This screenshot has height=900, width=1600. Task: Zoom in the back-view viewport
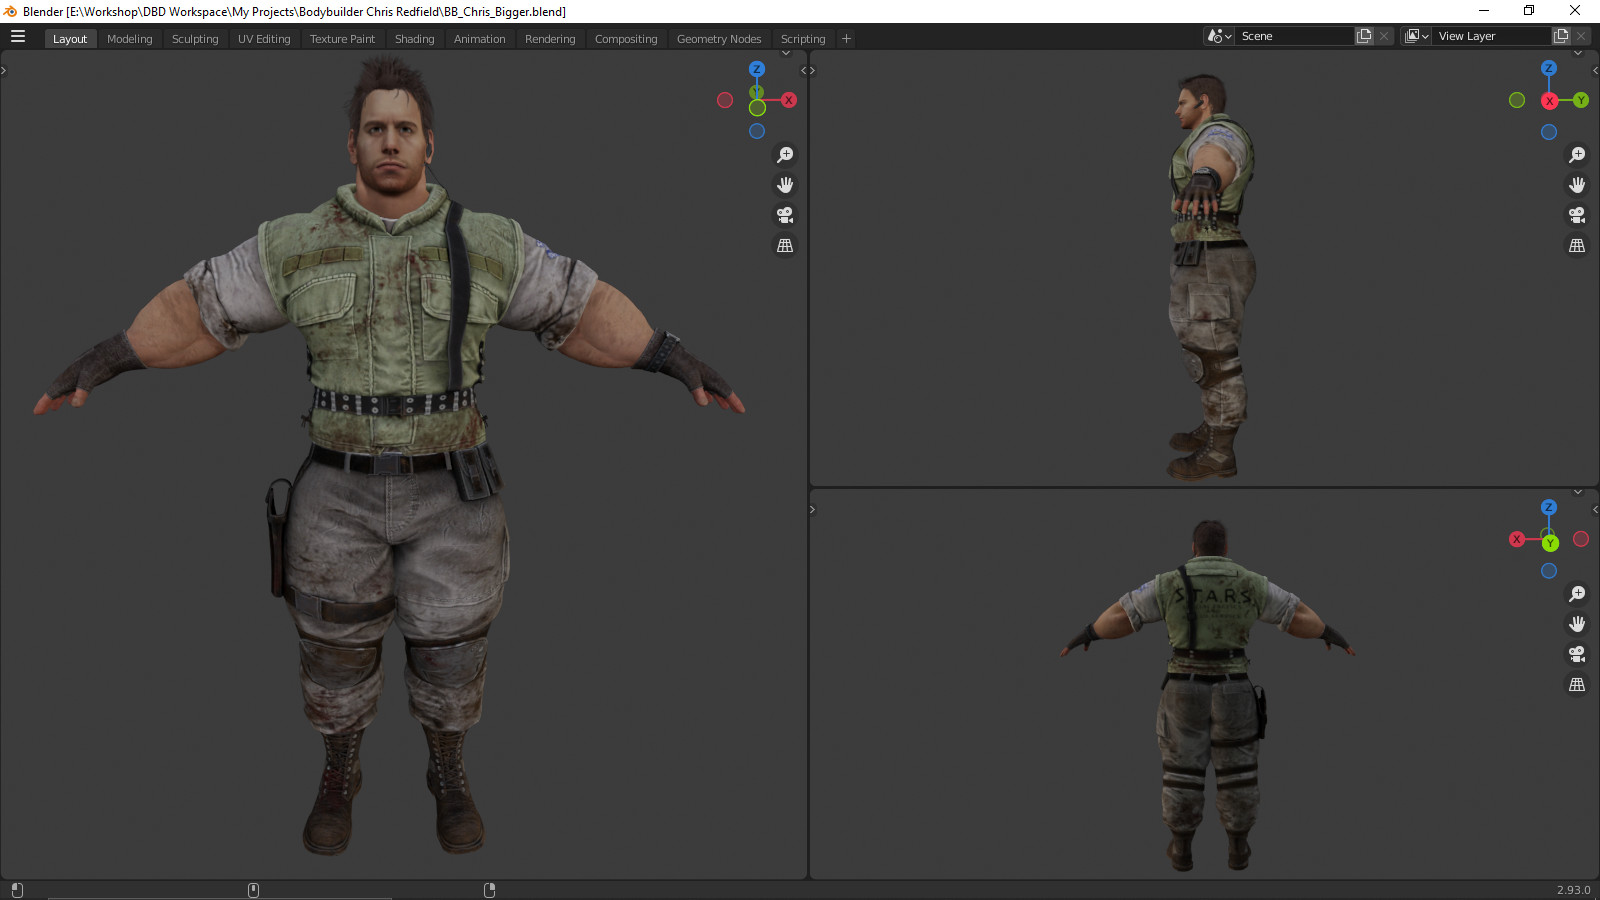[x=1577, y=594]
